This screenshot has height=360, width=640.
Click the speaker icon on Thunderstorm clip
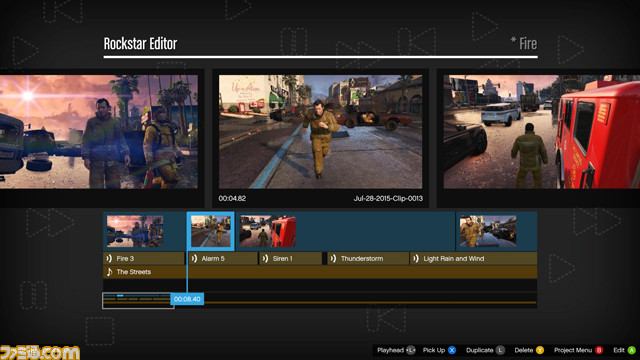point(333,258)
